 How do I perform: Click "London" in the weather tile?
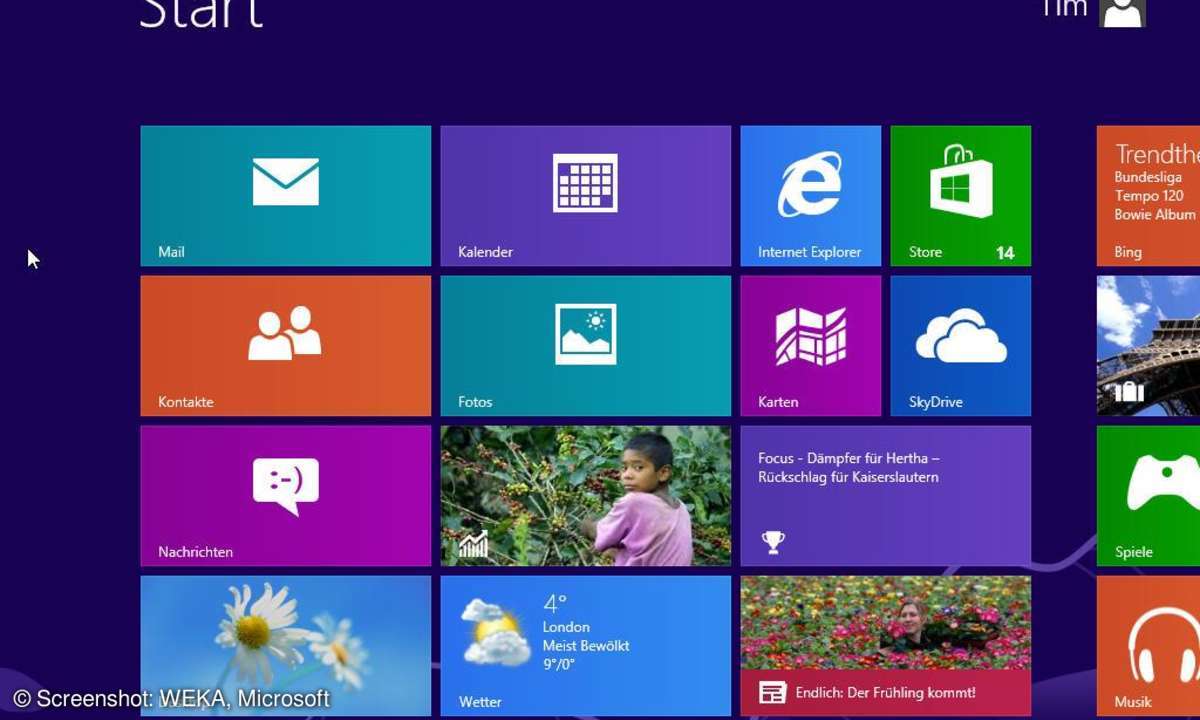click(x=566, y=627)
